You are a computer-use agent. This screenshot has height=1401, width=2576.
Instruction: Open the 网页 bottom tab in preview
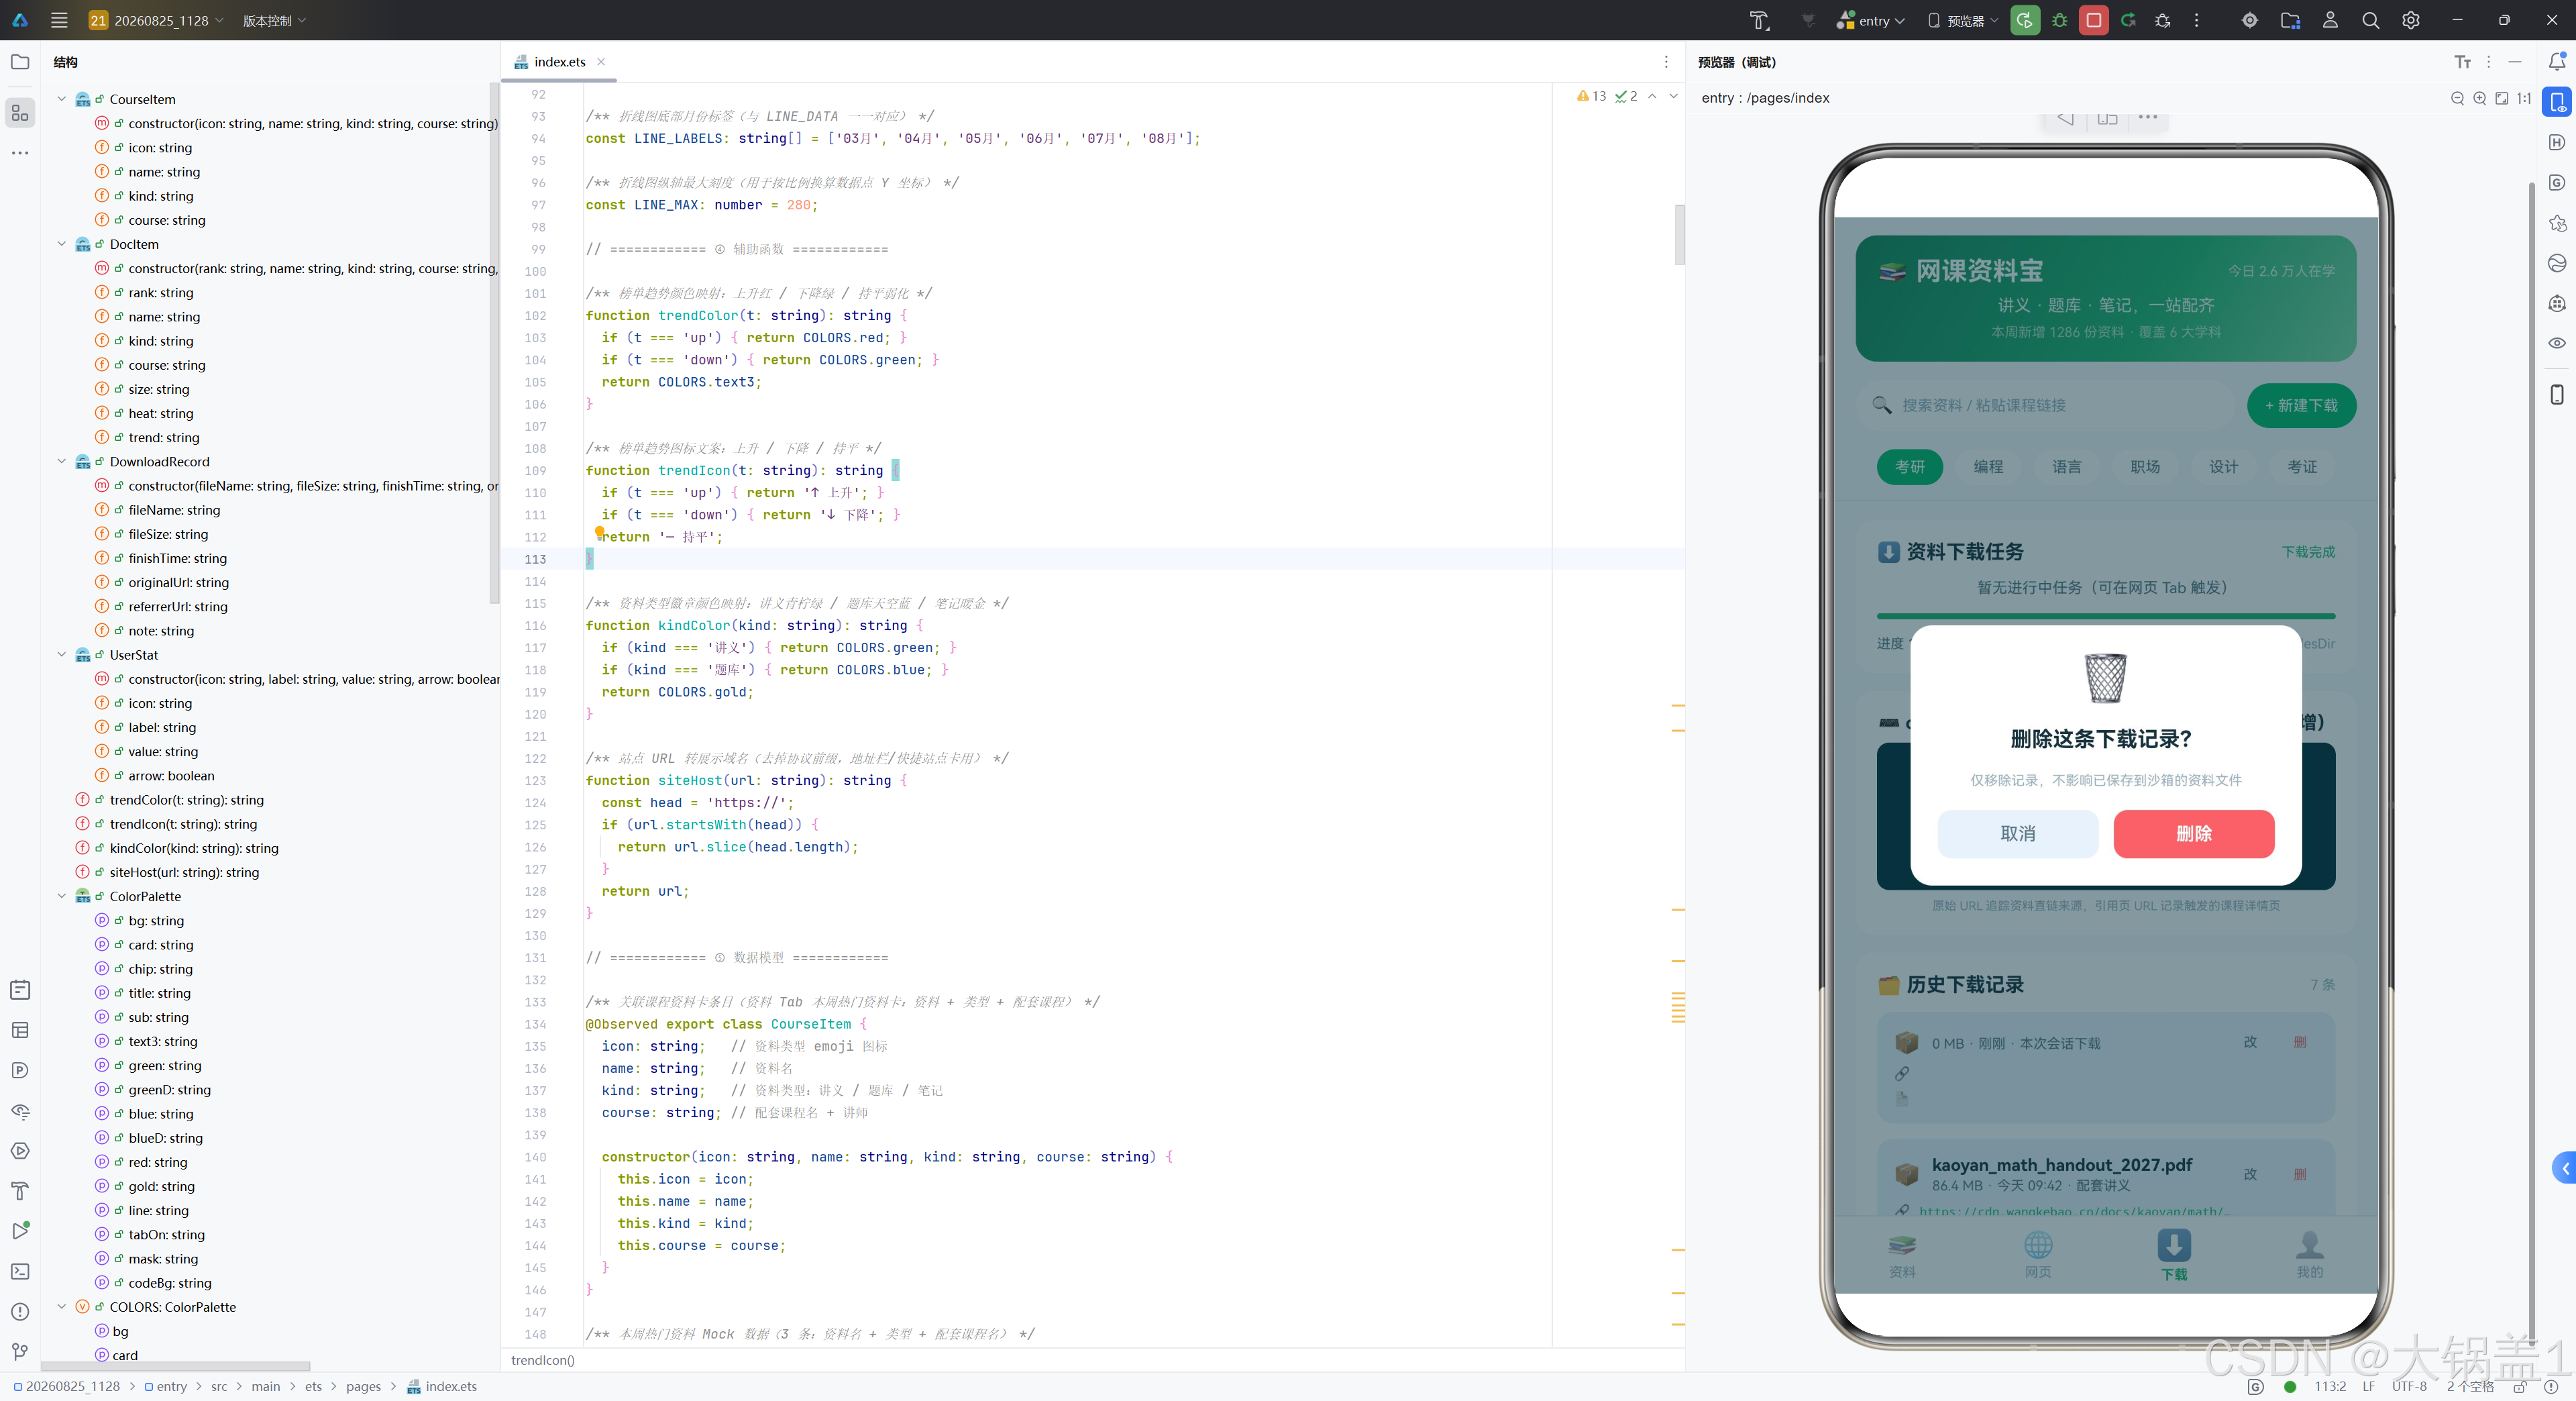tap(2038, 1256)
